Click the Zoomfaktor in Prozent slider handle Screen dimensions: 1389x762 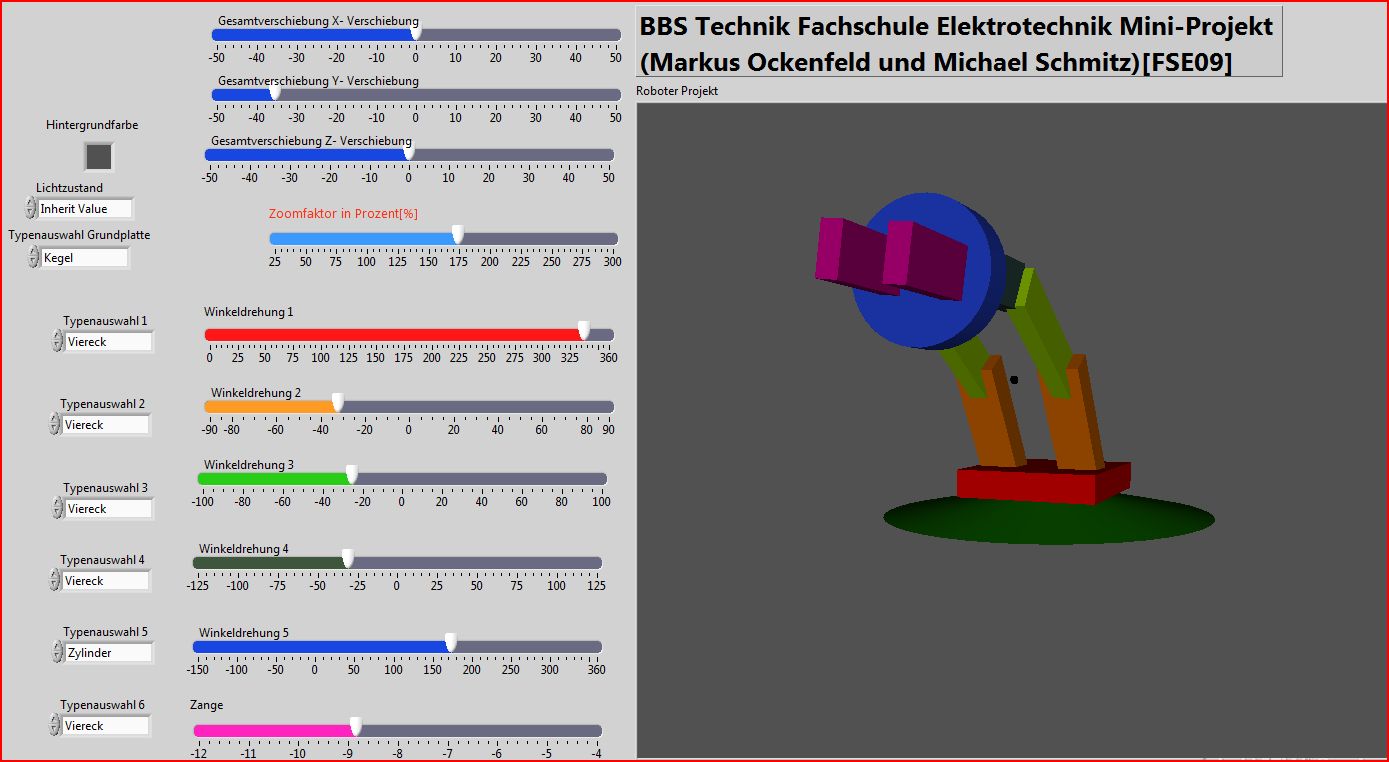point(458,234)
